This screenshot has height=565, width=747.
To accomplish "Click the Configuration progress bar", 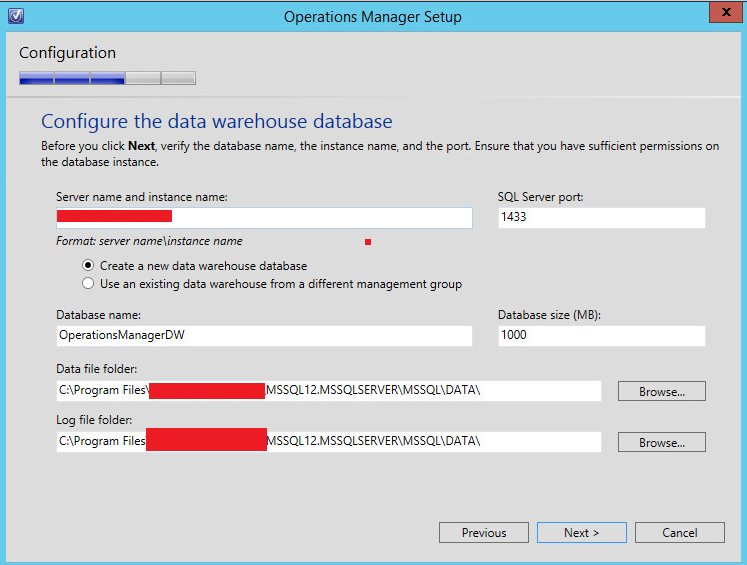I will 107,78.
